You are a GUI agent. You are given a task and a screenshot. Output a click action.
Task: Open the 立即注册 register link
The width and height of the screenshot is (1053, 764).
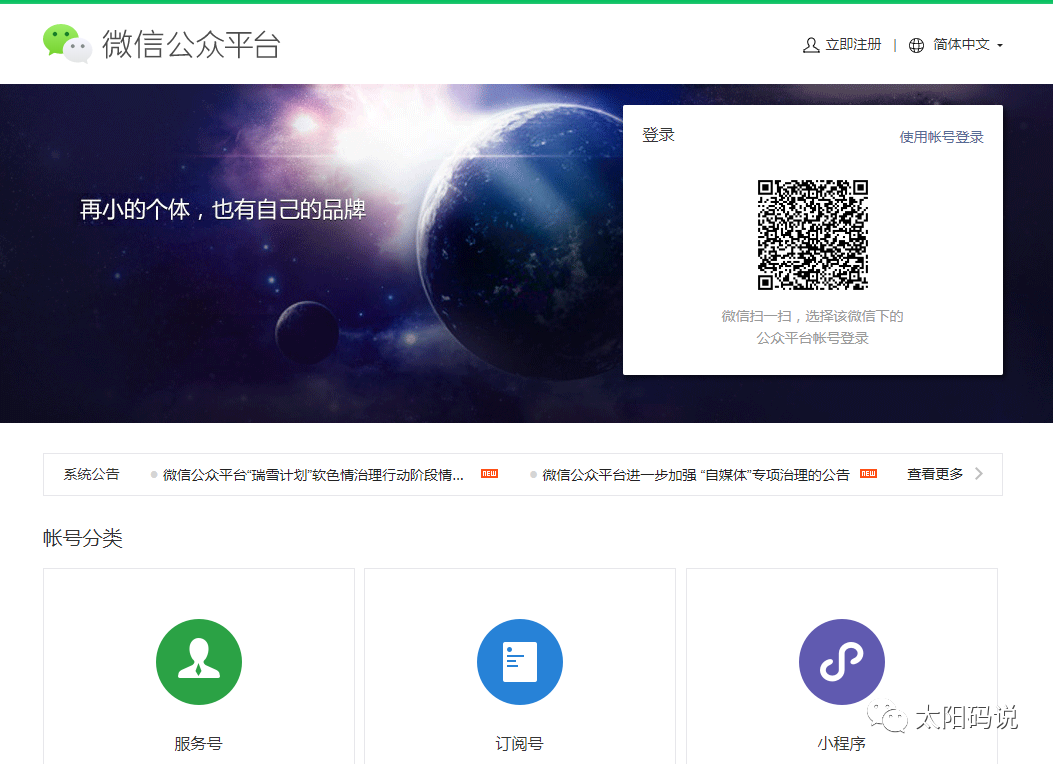853,44
